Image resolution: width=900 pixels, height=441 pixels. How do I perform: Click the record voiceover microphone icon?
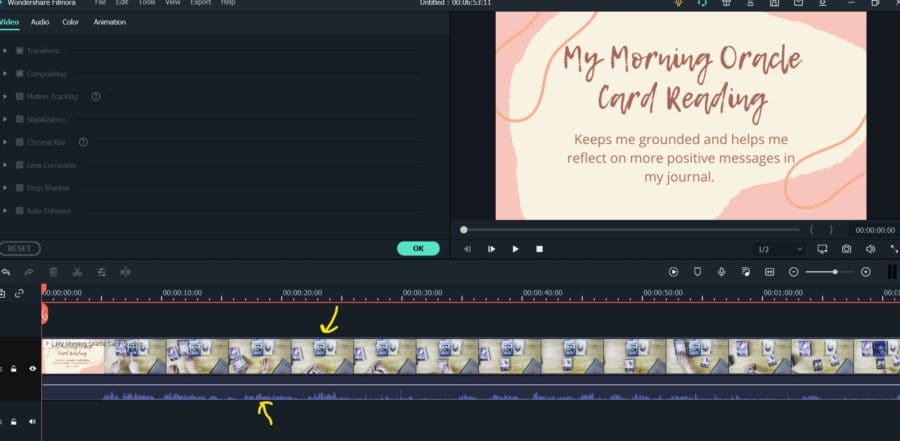coord(721,272)
